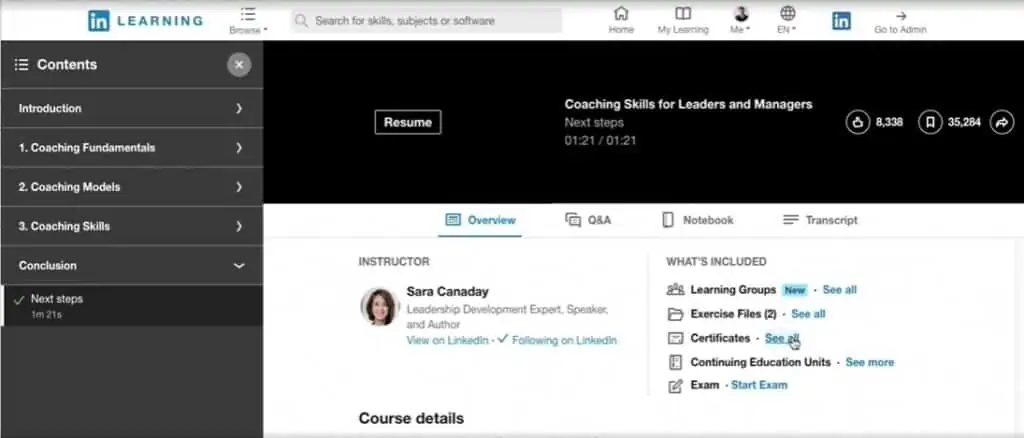Click the Course details heading
1024x438 pixels.
pos(411,418)
